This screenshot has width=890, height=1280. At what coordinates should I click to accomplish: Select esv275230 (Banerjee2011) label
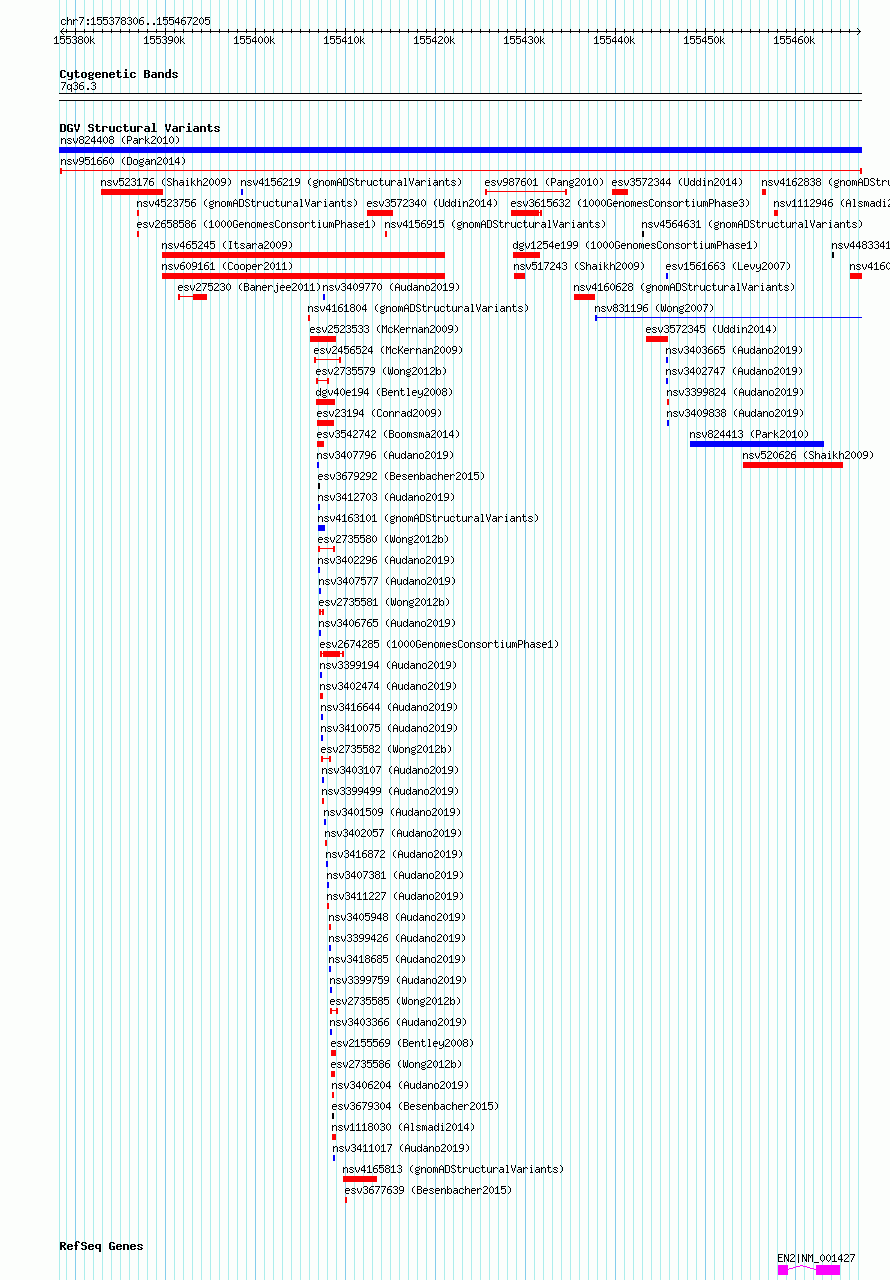pos(249,287)
